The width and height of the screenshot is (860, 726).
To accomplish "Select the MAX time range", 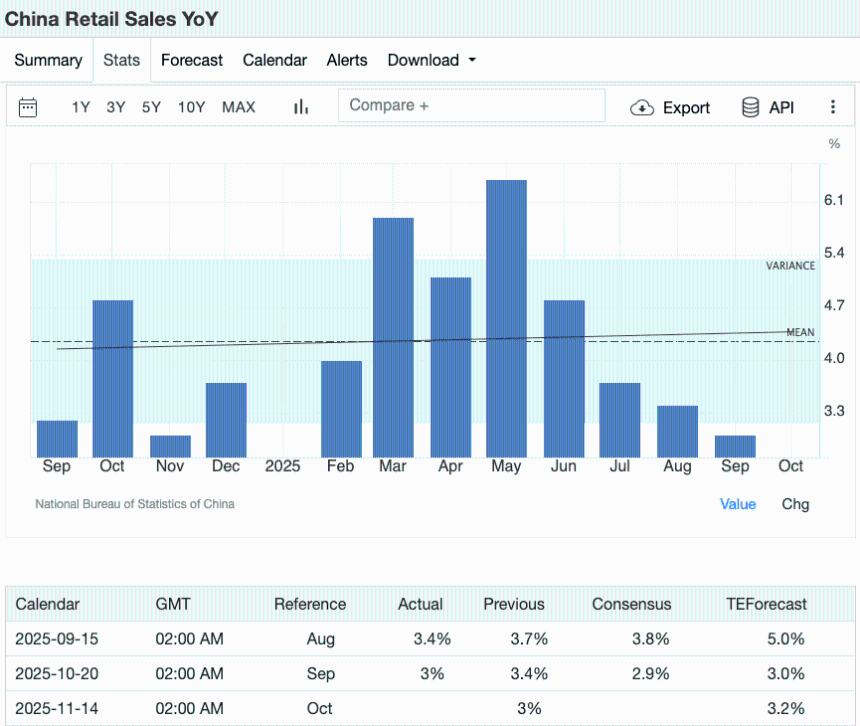I will click(x=238, y=107).
